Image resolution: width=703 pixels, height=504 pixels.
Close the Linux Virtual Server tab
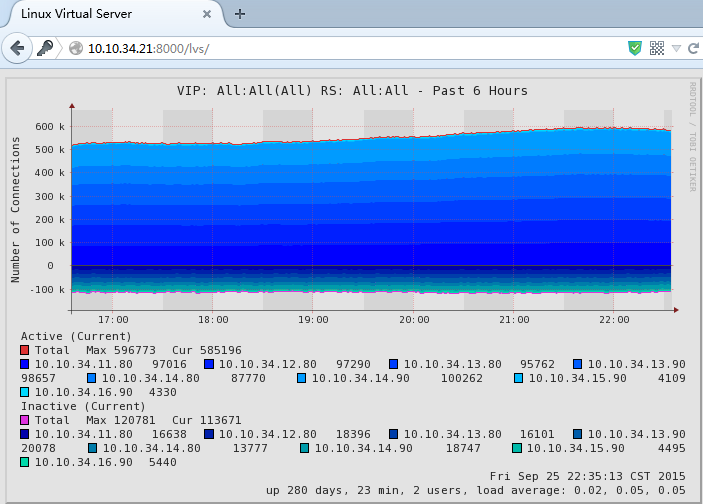click(207, 14)
